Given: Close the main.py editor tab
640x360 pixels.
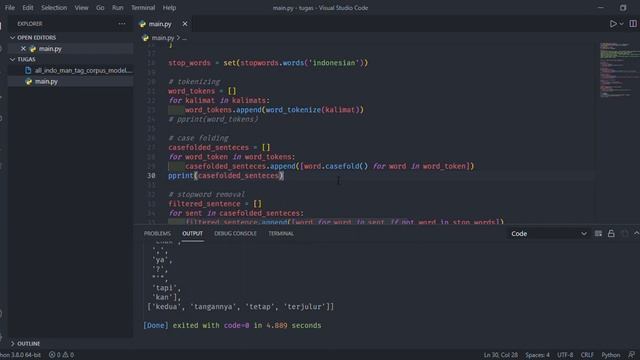Looking at the screenshot, I should (185, 24).
